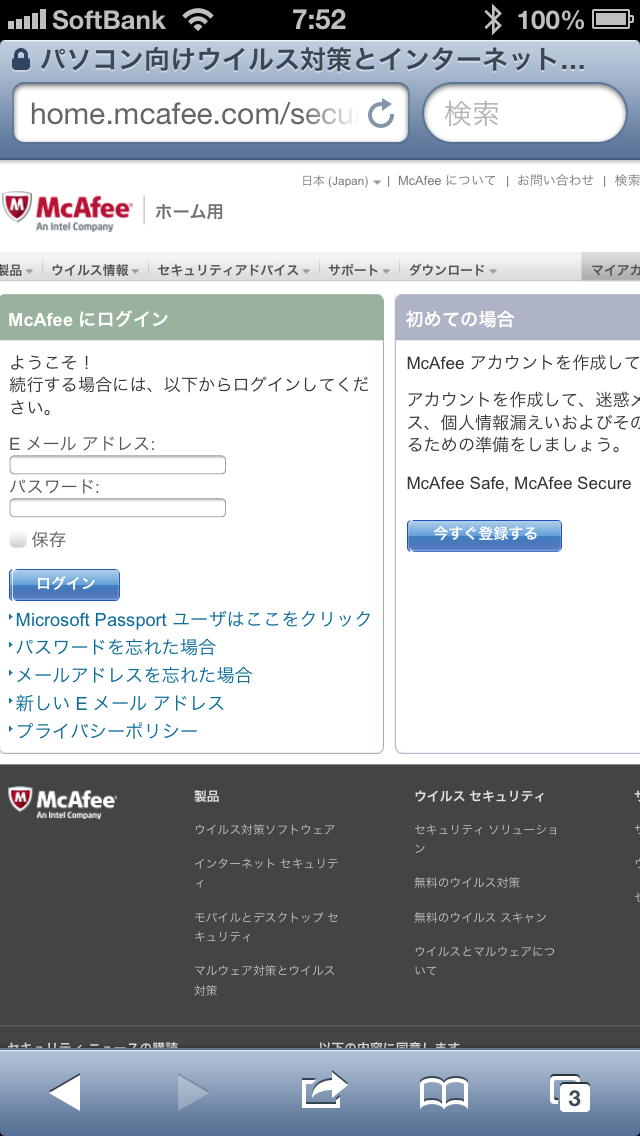640x1136 pixels.
Task: Open footer 無料のウイルス対策 link
Action: coord(467,882)
